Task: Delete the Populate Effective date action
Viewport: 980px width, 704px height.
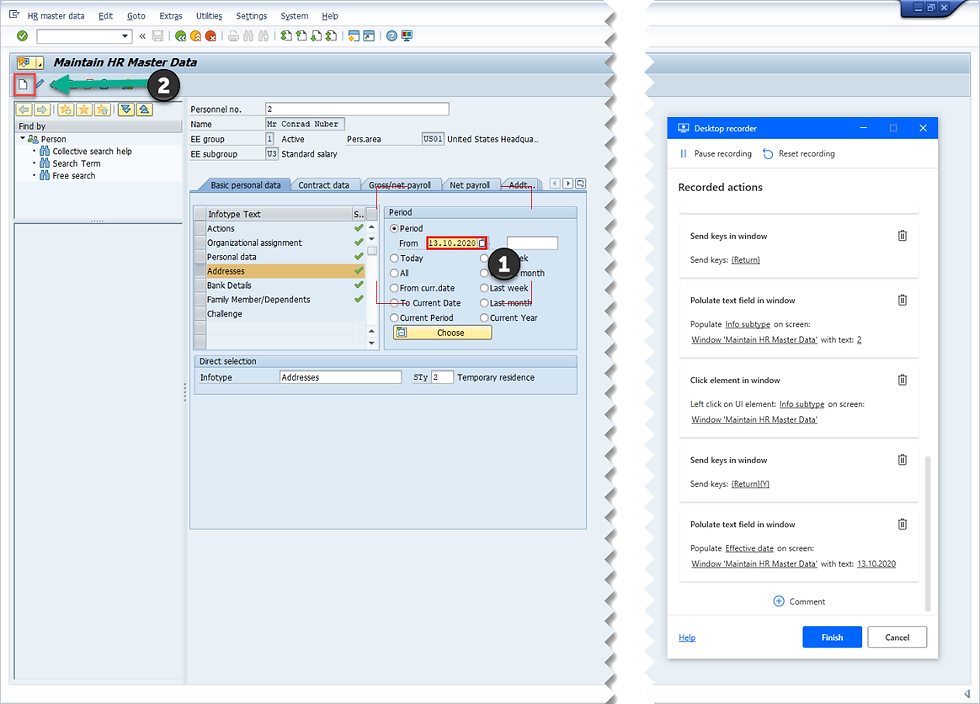Action: tap(902, 524)
